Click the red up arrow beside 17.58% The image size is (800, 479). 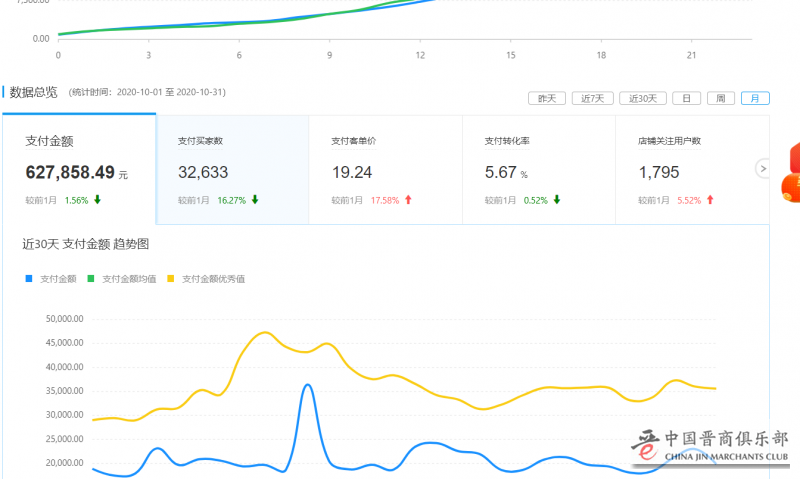pyautogui.click(x=408, y=200)
